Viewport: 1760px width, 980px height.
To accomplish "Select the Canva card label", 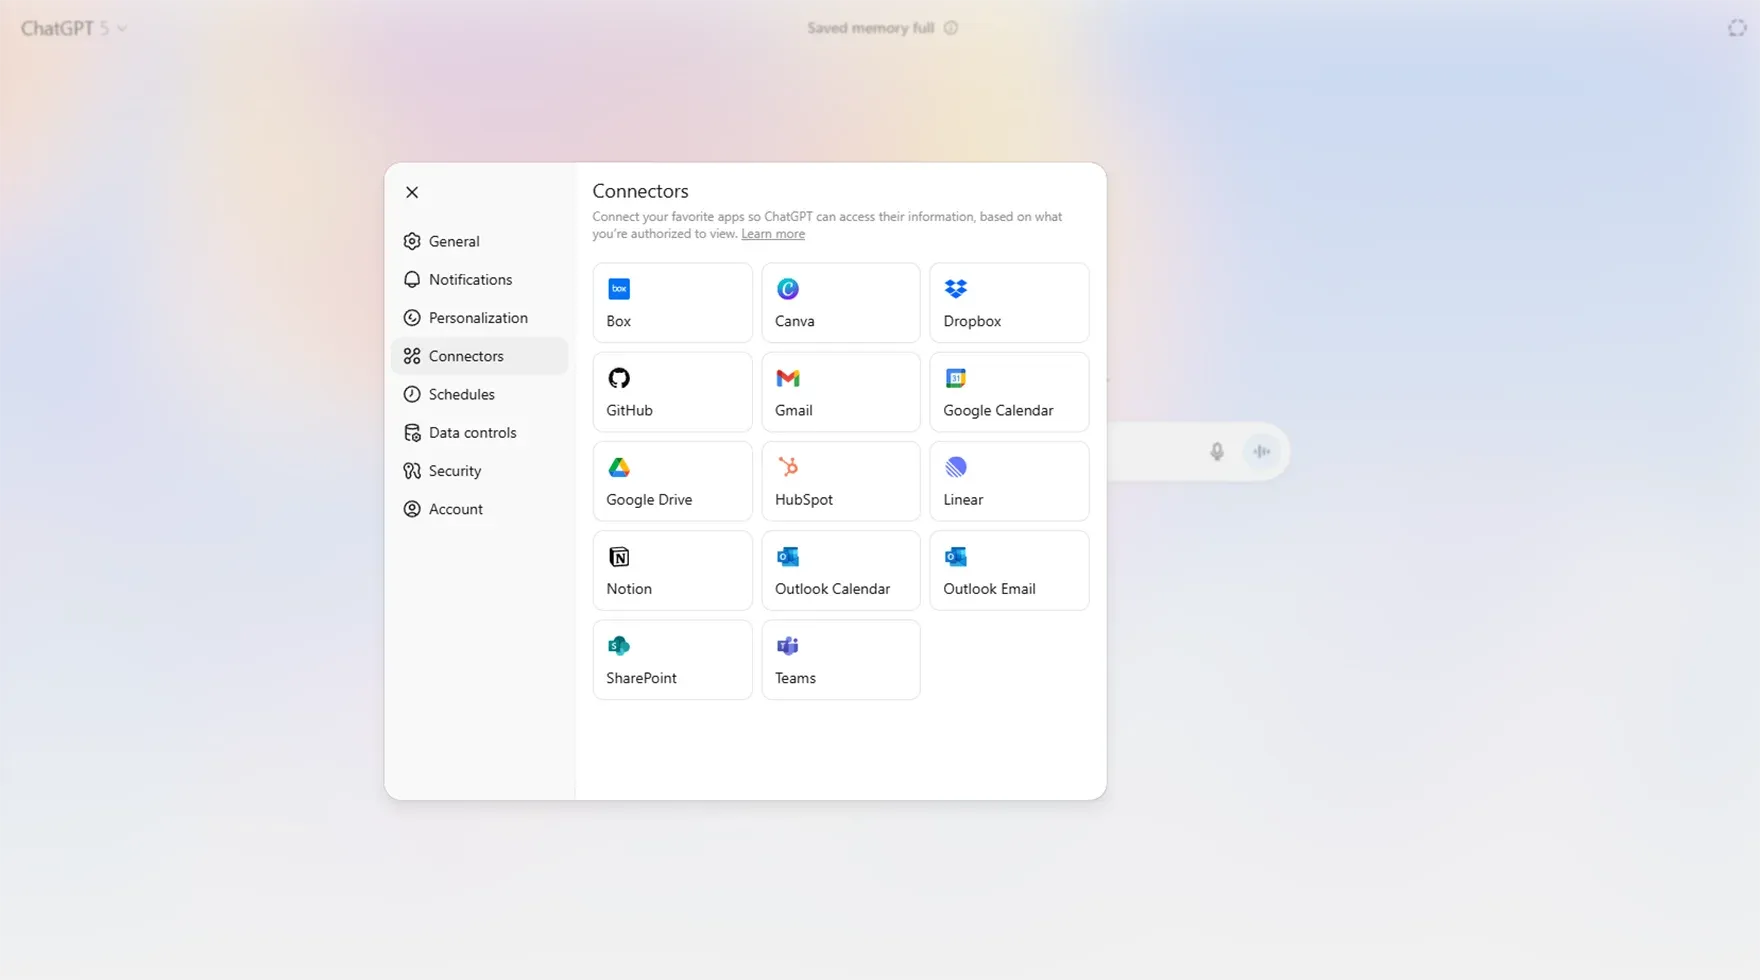I will pyautogui.click(x=794, y=321).
